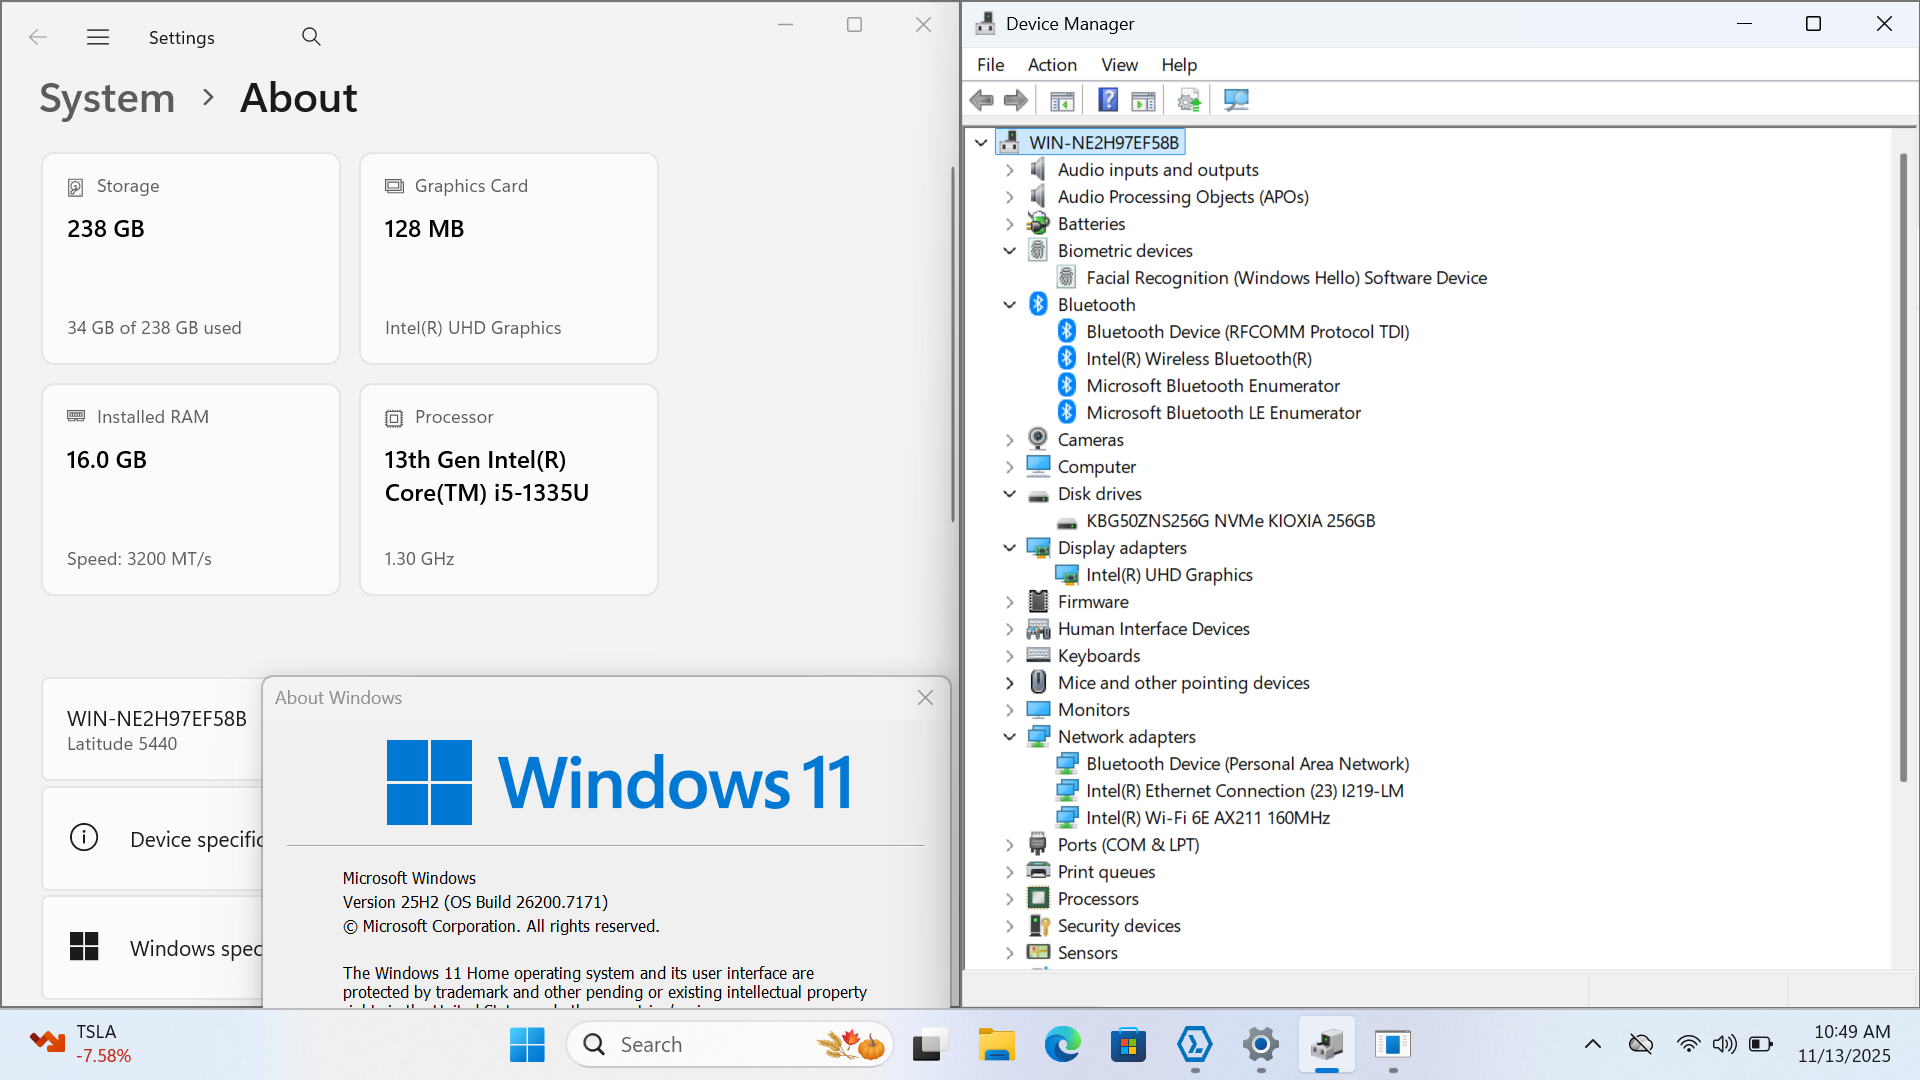Screen dimensions: 1920x1080
Task: Click the Wi-Fi icon in system tray
Action: click(1688, 1044)
